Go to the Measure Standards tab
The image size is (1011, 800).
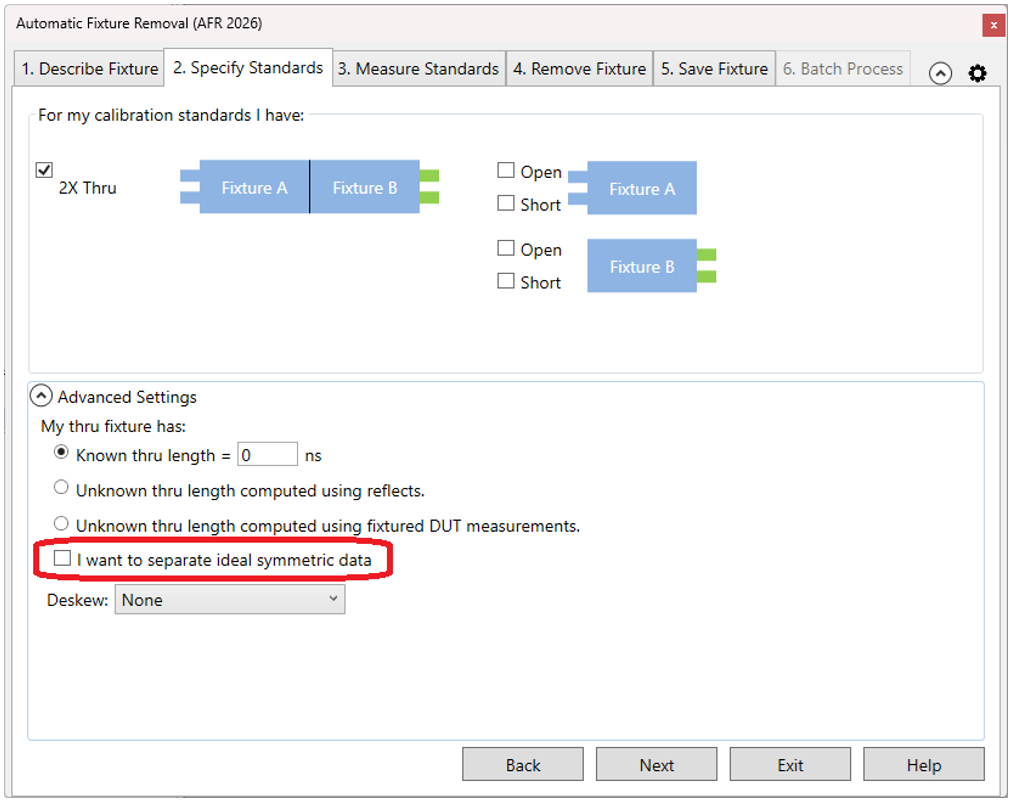(418, 69)
